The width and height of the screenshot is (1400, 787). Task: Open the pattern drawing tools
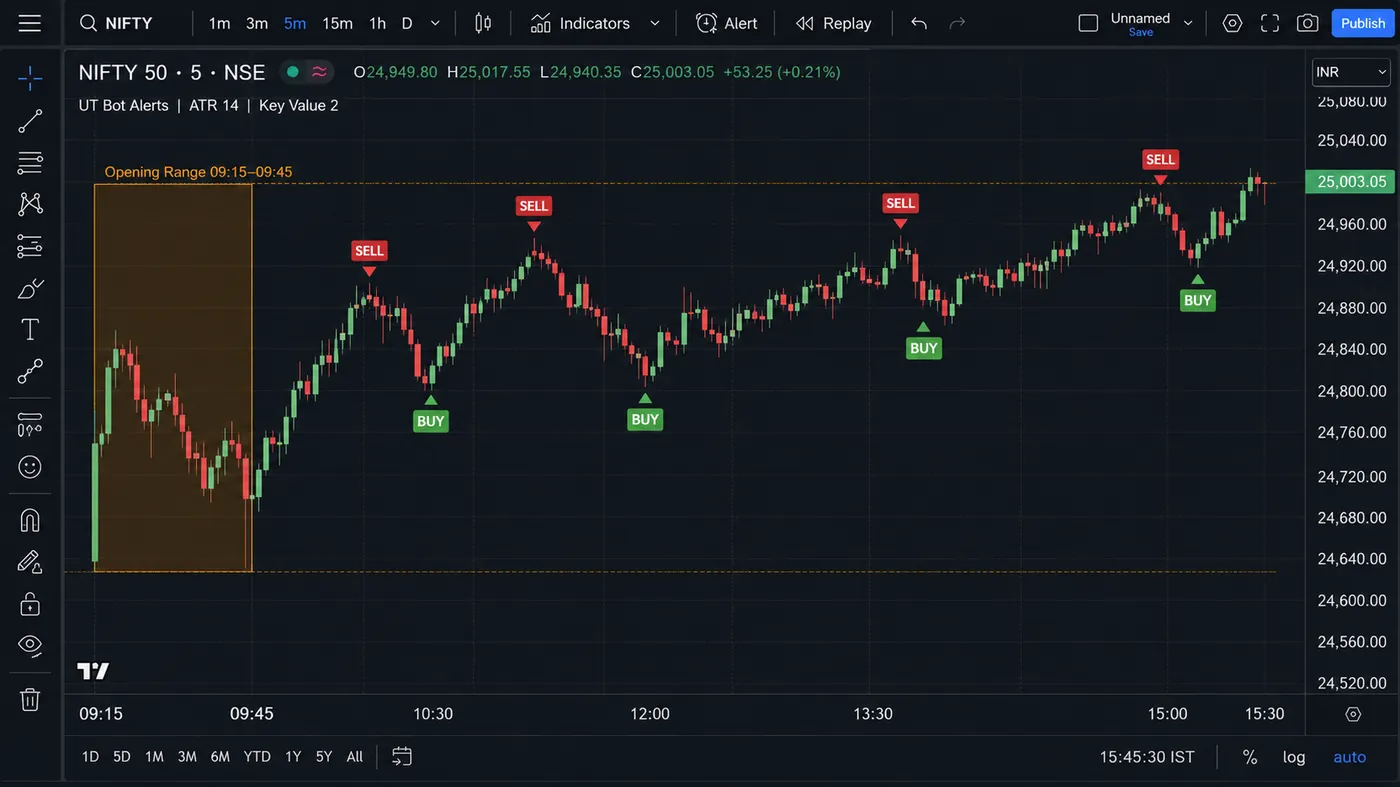[x=30, y=204]
